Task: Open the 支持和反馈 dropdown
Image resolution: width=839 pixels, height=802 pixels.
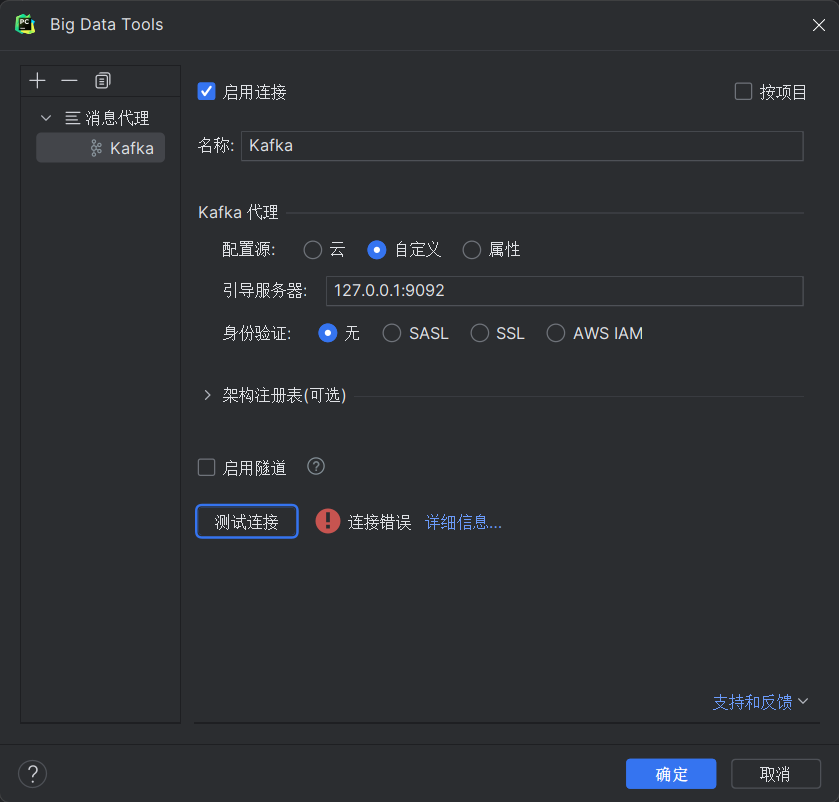Action: point(760,702)
